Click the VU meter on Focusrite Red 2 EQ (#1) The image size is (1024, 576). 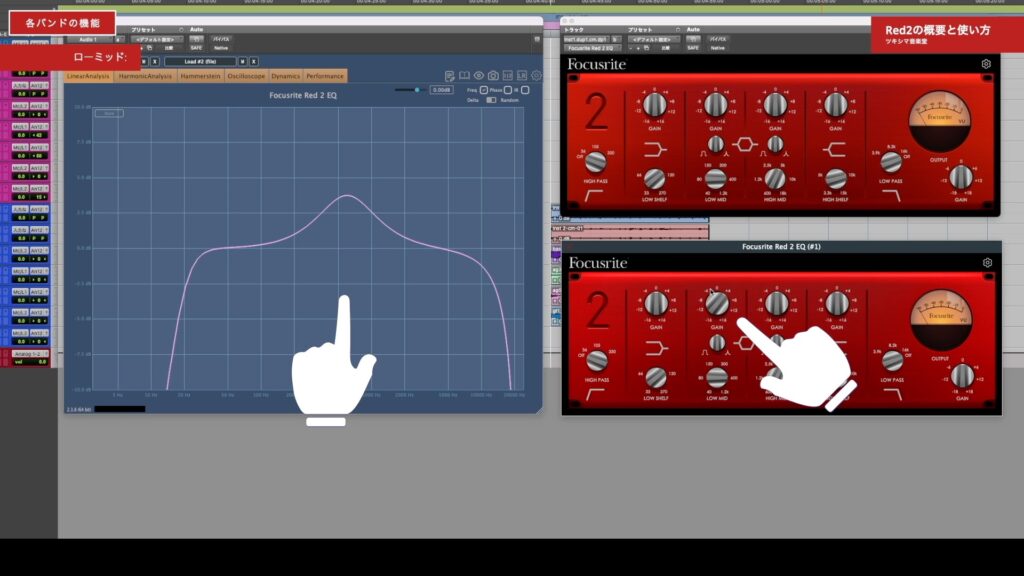coord(940,320)
